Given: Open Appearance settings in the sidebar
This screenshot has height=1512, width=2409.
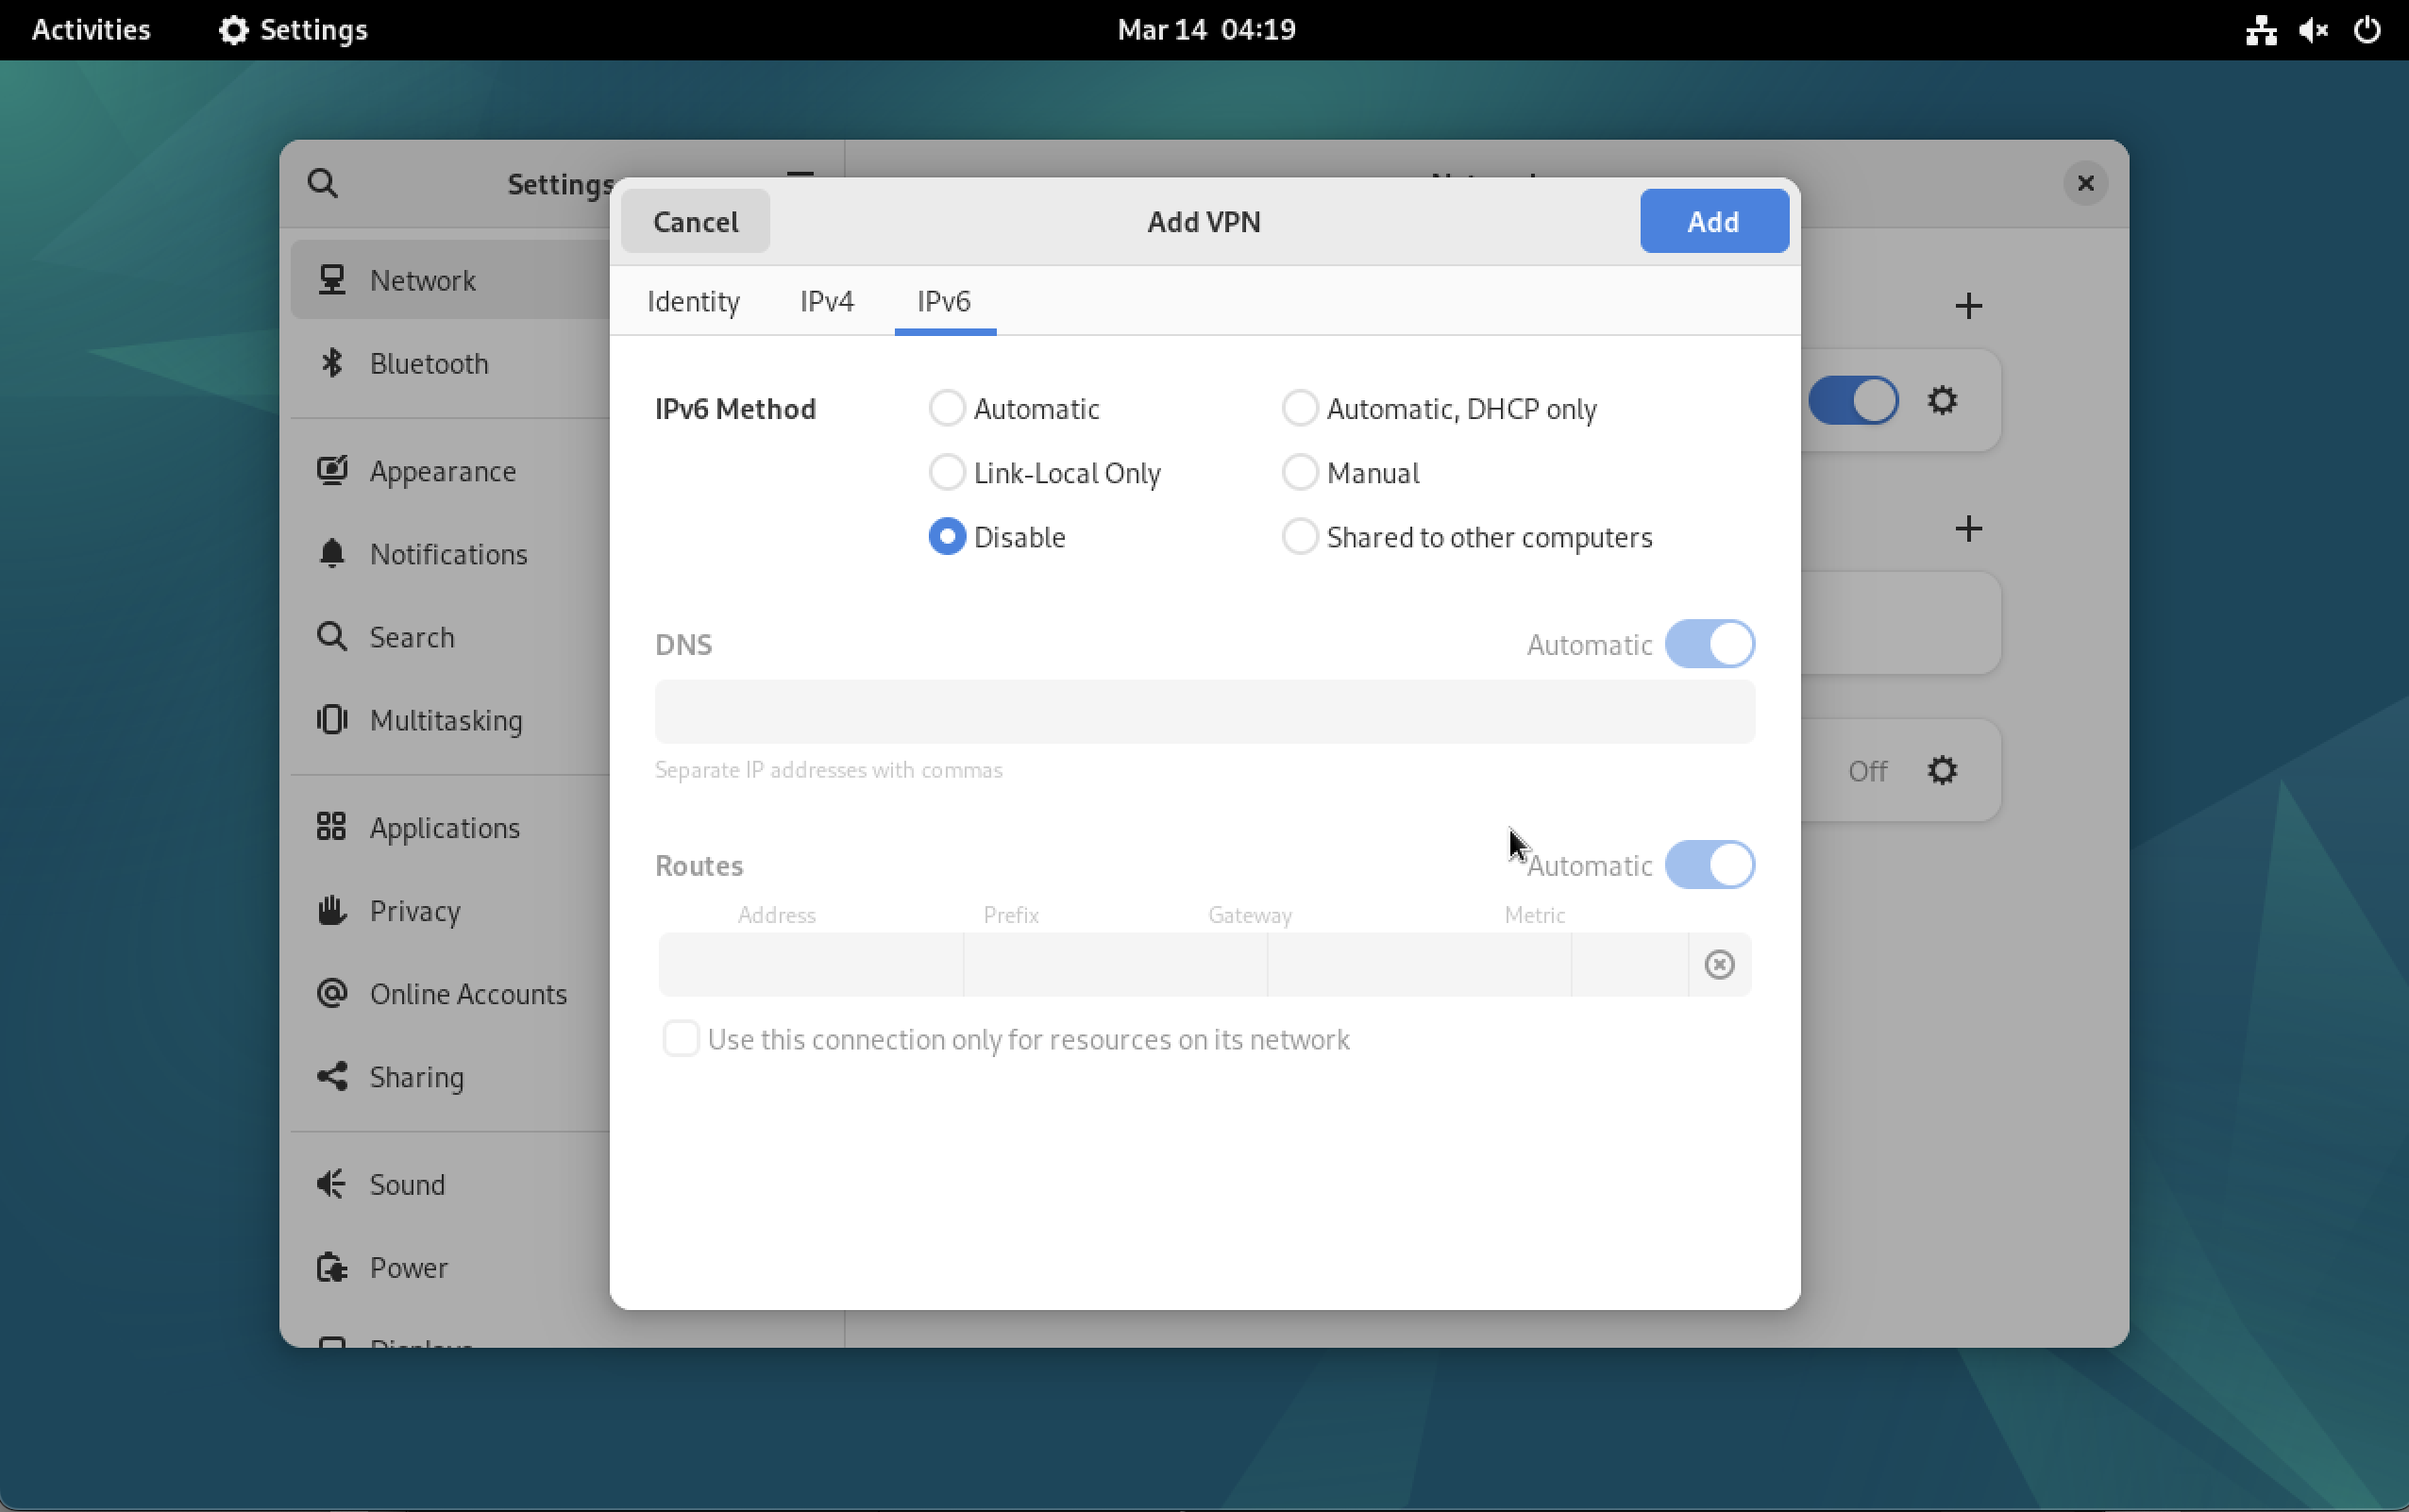Looking at the screenshot, I should tap(450, 471).
